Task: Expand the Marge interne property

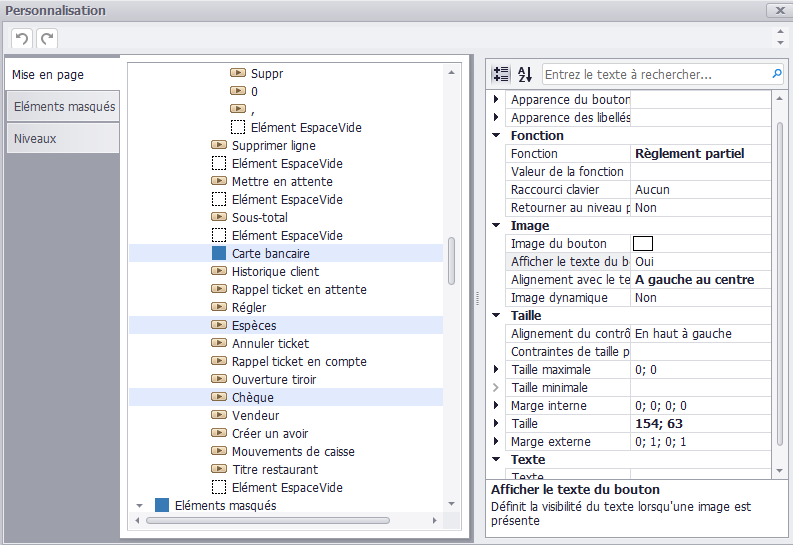Action: pos(496,405)
